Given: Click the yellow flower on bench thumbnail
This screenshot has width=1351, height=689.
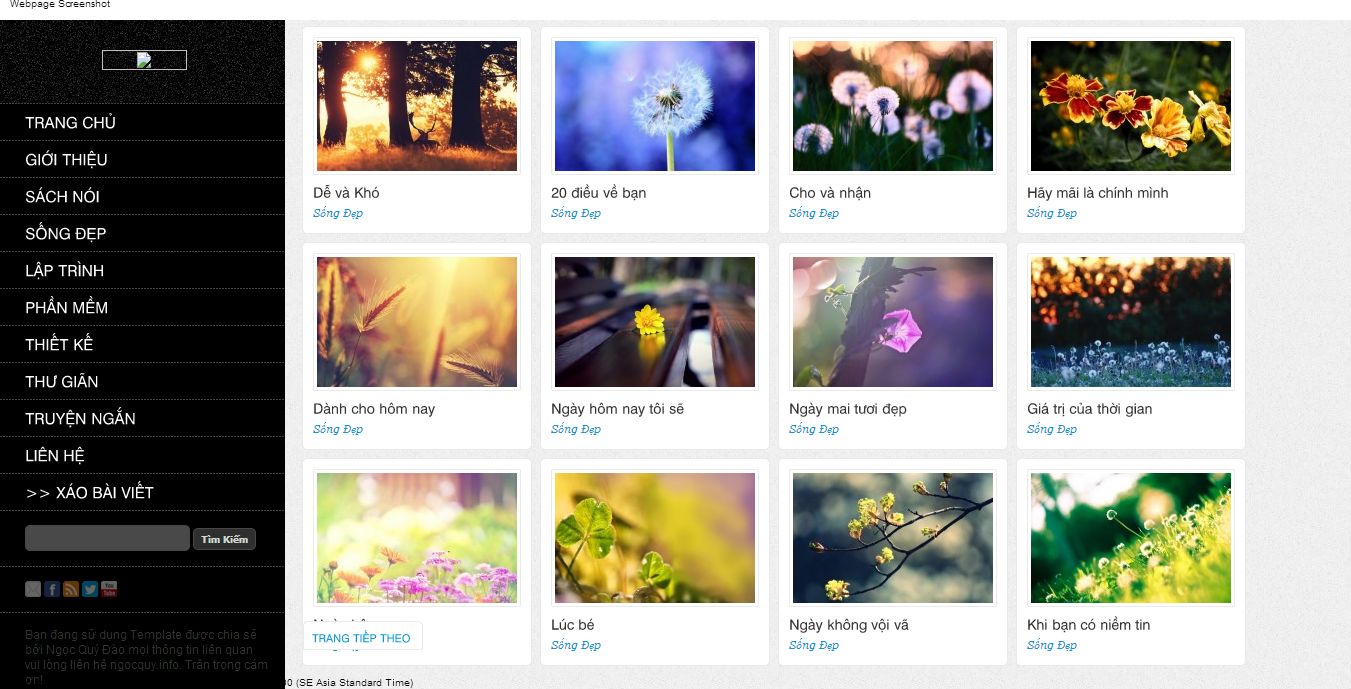Looking at the screenshot, I should pyautogui.click(x=655, y=322).
